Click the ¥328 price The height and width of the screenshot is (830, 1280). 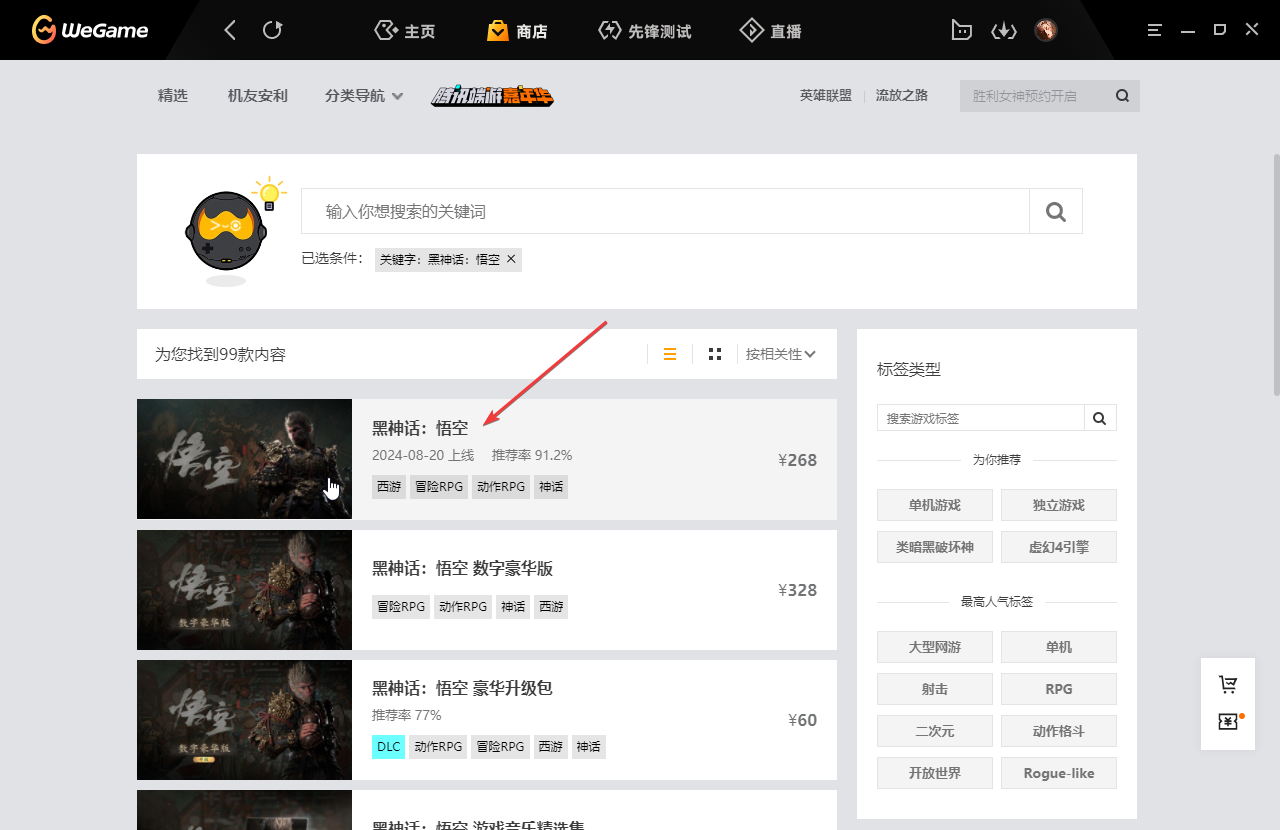click(x=798, y=590)
